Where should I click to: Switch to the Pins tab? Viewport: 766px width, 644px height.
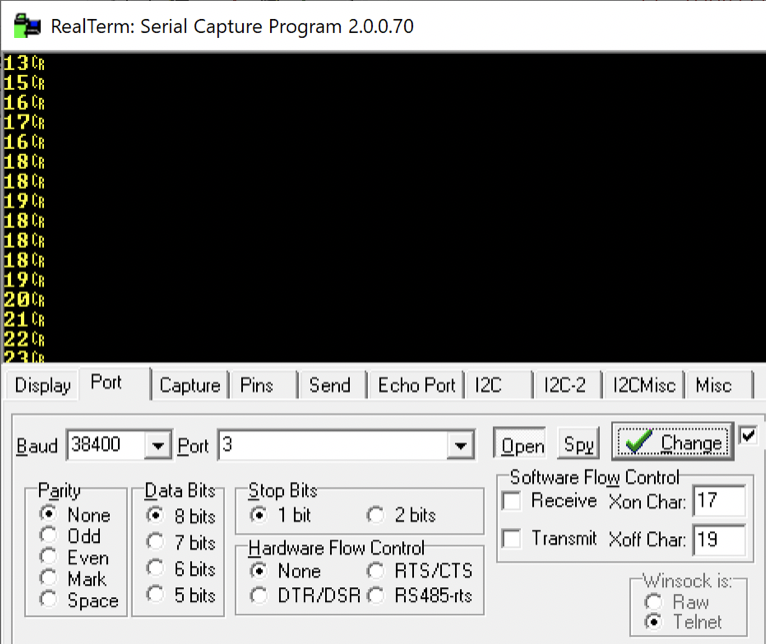tap(256, 385)
